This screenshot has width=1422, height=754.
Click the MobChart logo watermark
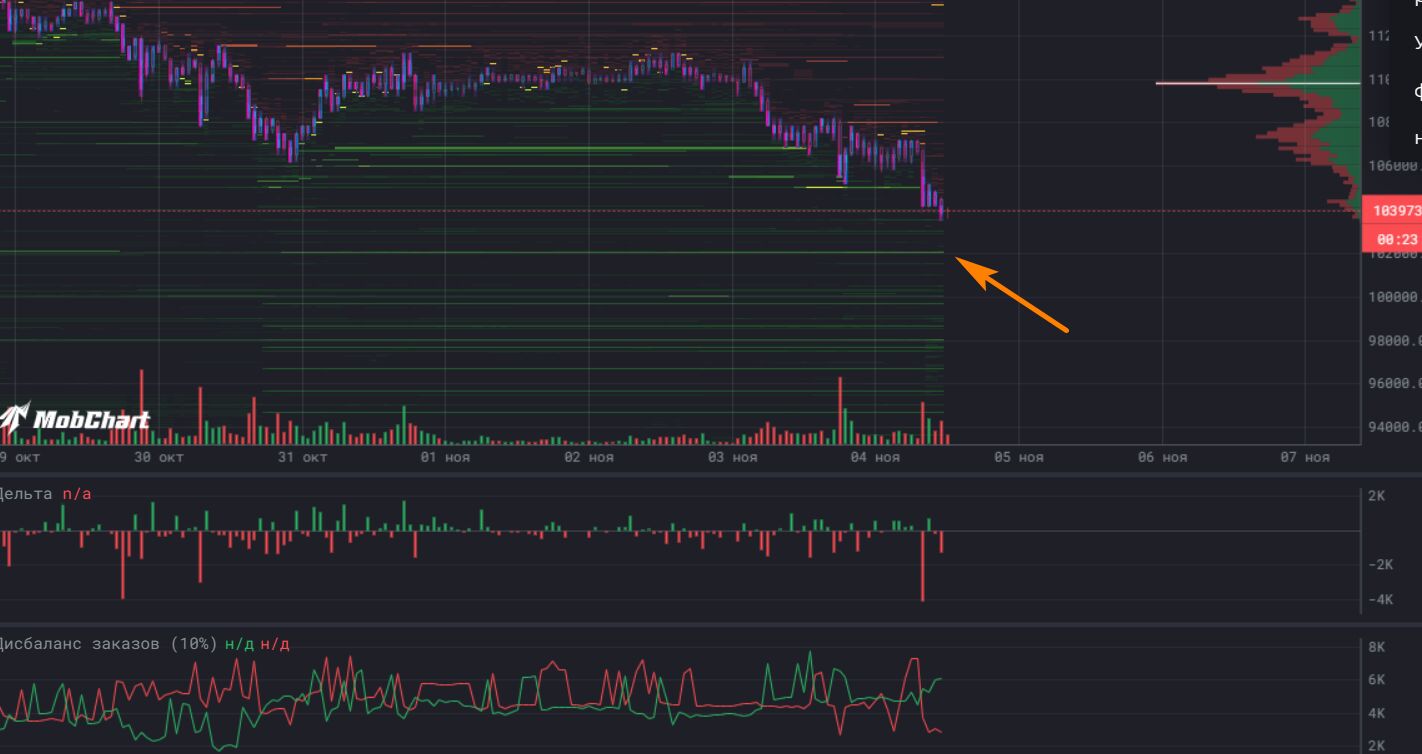(75, 420)
